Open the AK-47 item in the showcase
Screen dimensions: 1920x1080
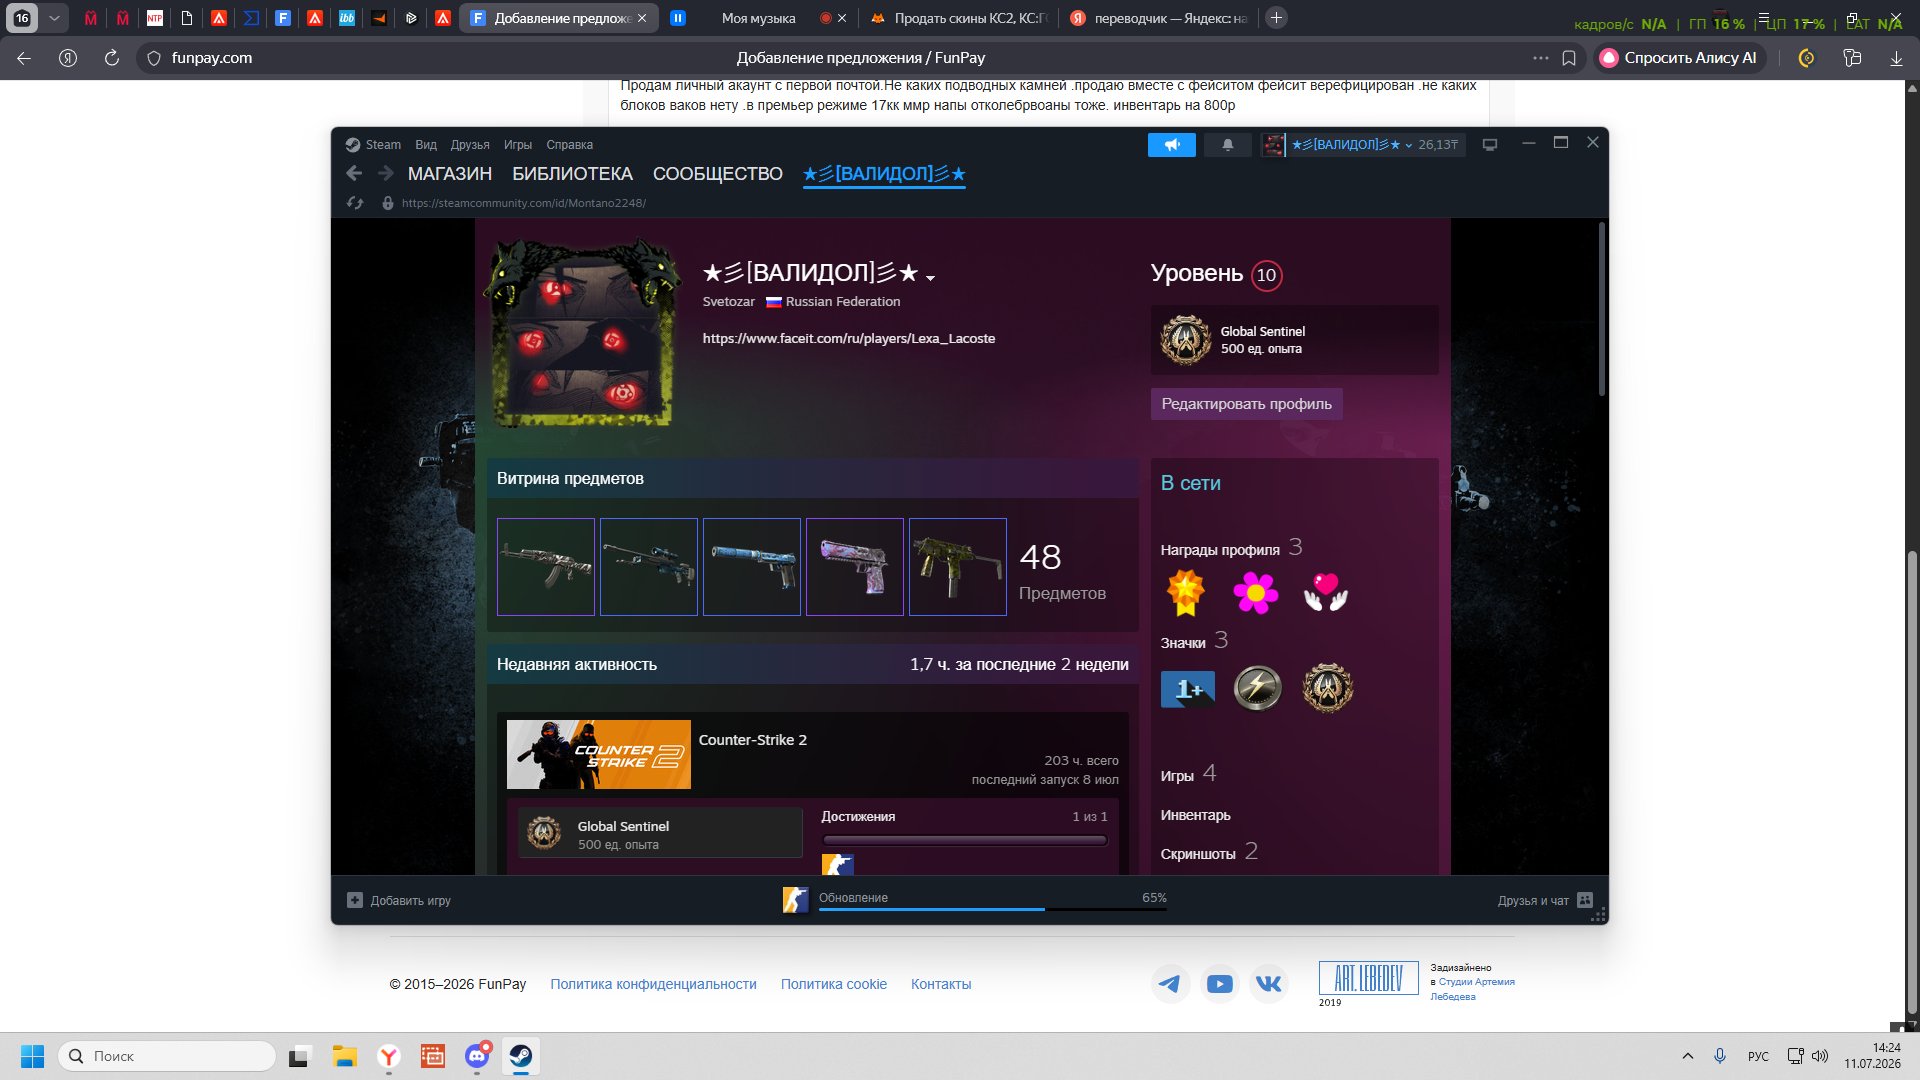546,567
